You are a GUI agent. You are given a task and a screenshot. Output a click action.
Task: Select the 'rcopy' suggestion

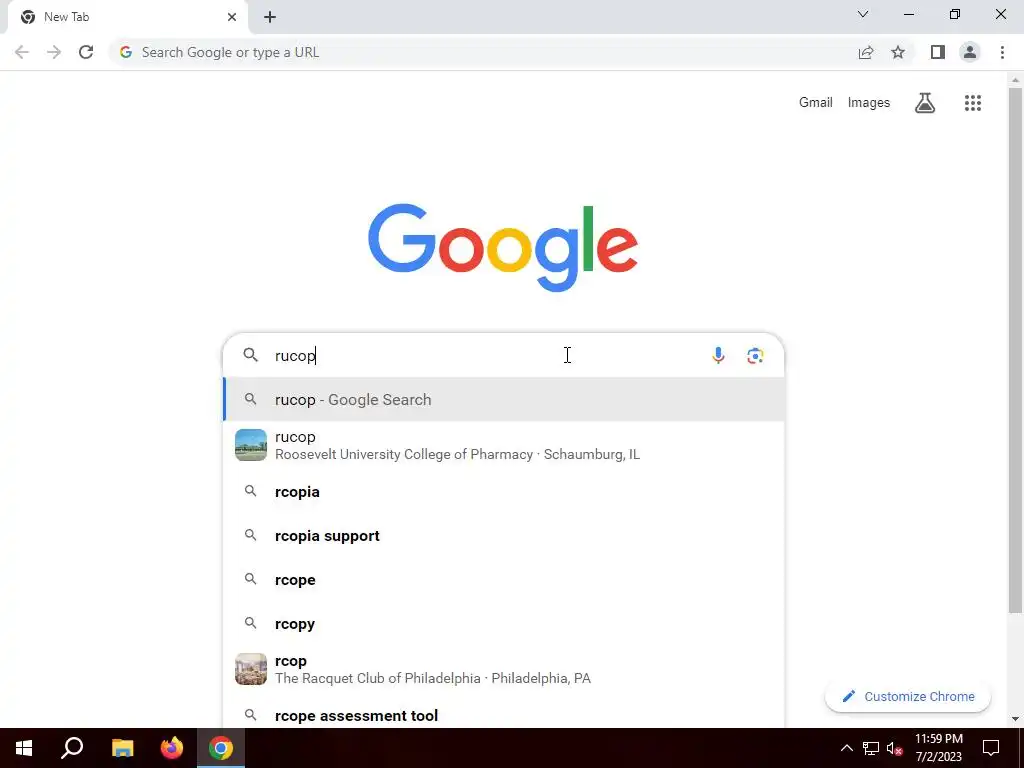[504, 623]
